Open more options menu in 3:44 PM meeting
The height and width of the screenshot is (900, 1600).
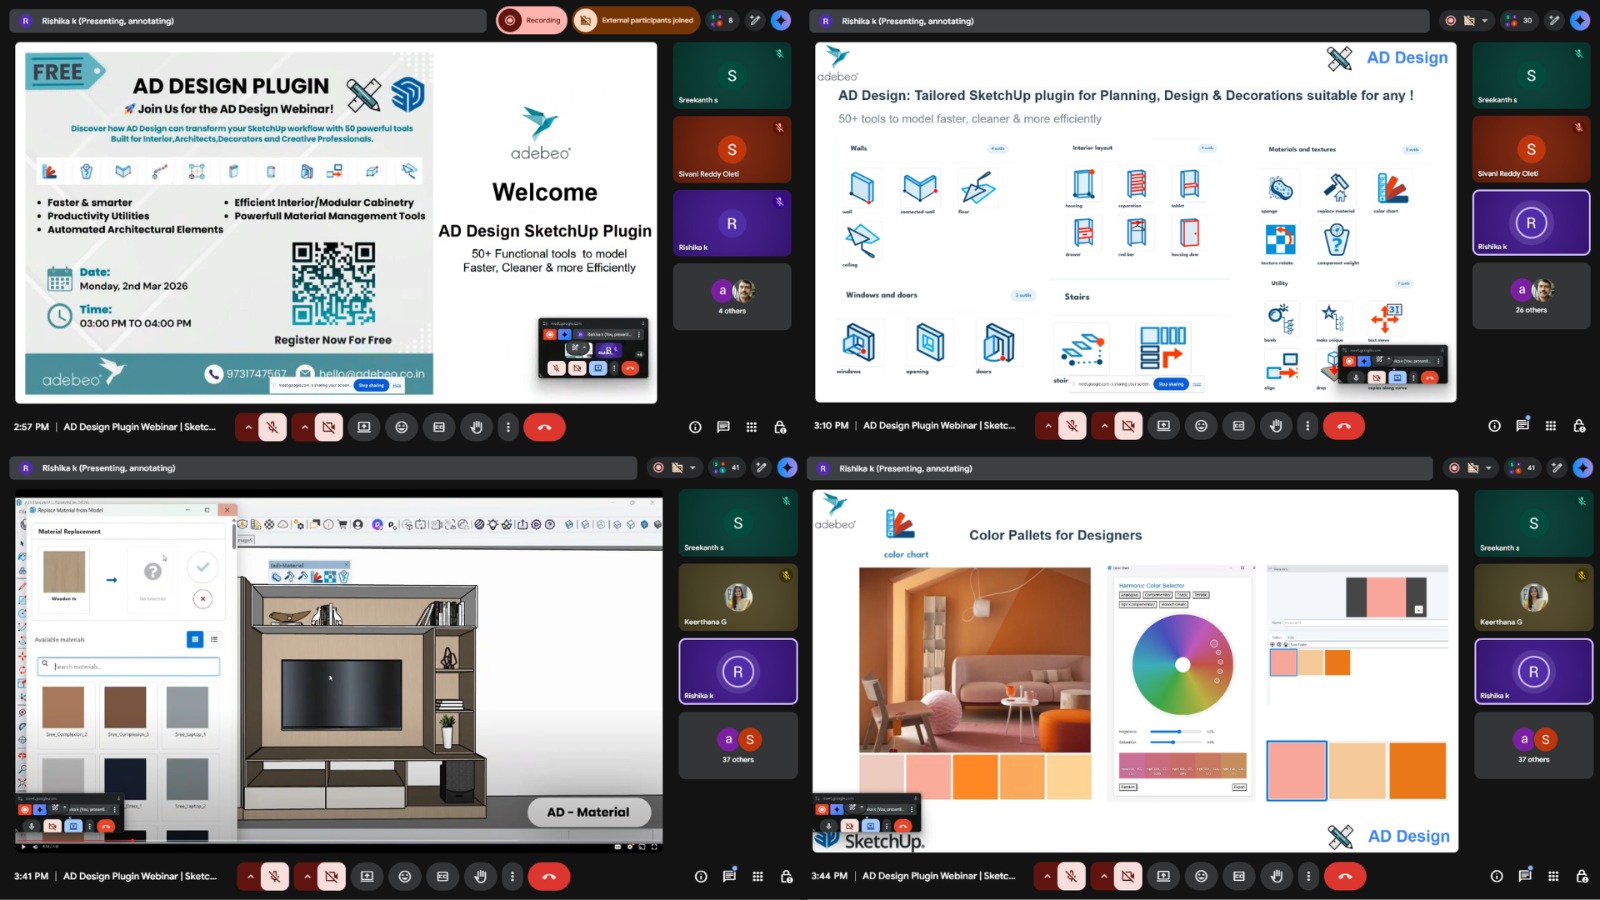(x=1308, y=876)
